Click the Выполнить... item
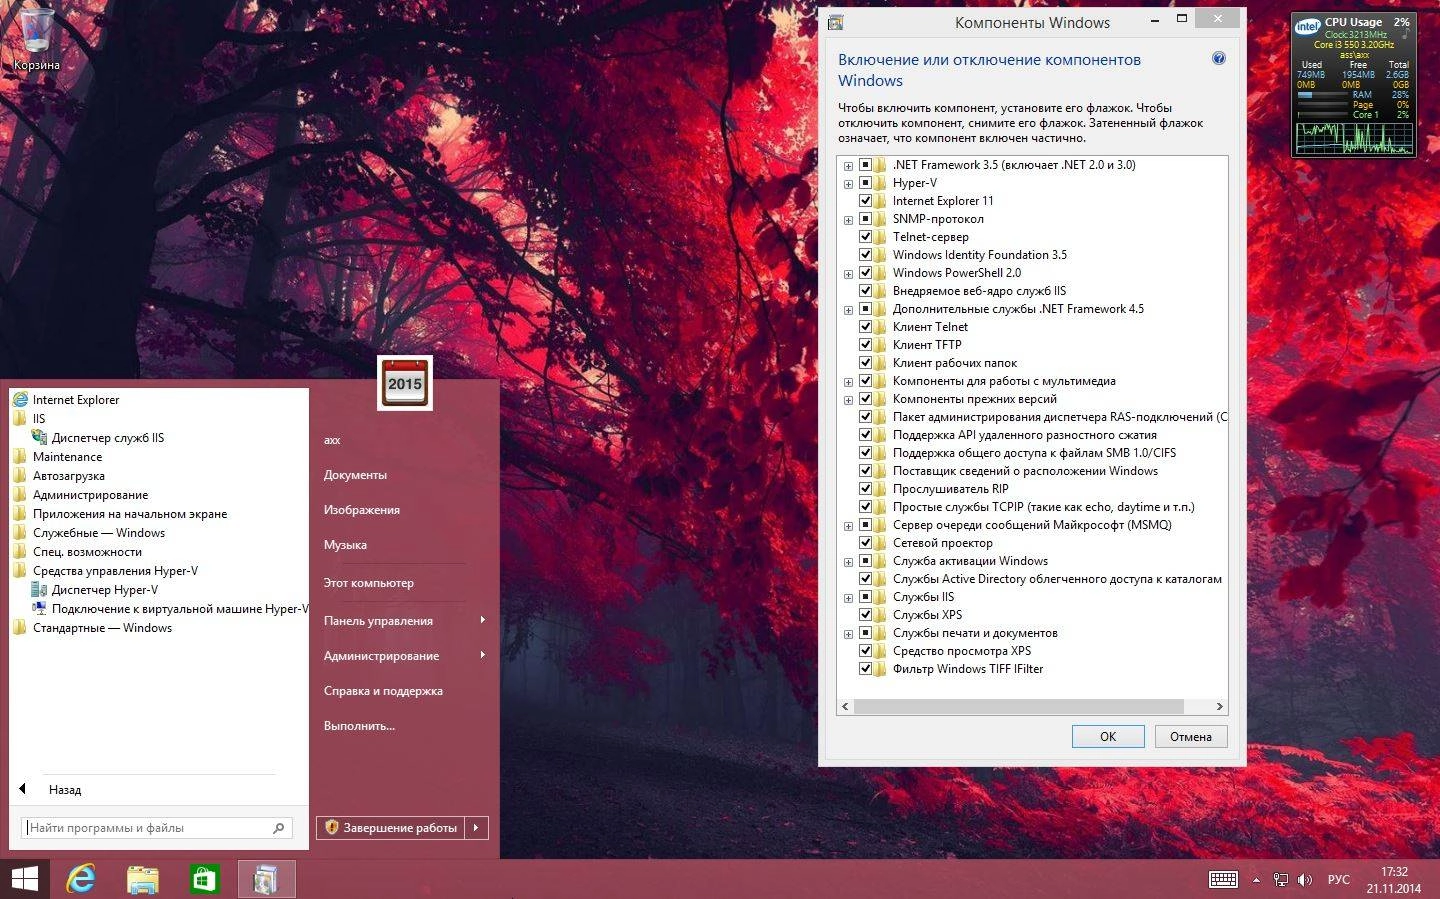 coord(359,725)
